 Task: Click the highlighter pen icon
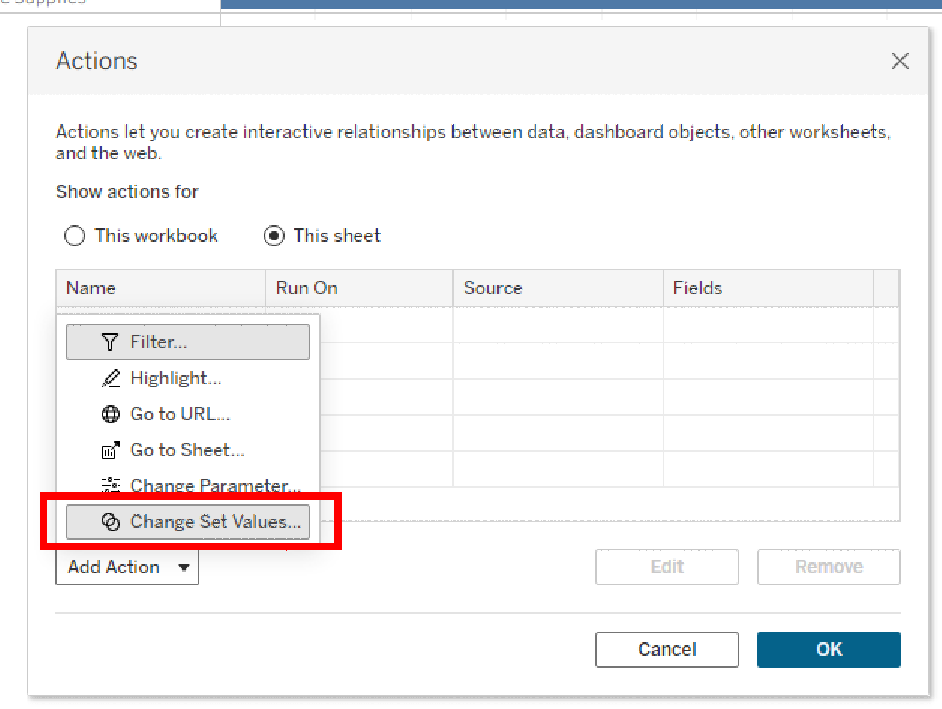[x=111, y=378]
